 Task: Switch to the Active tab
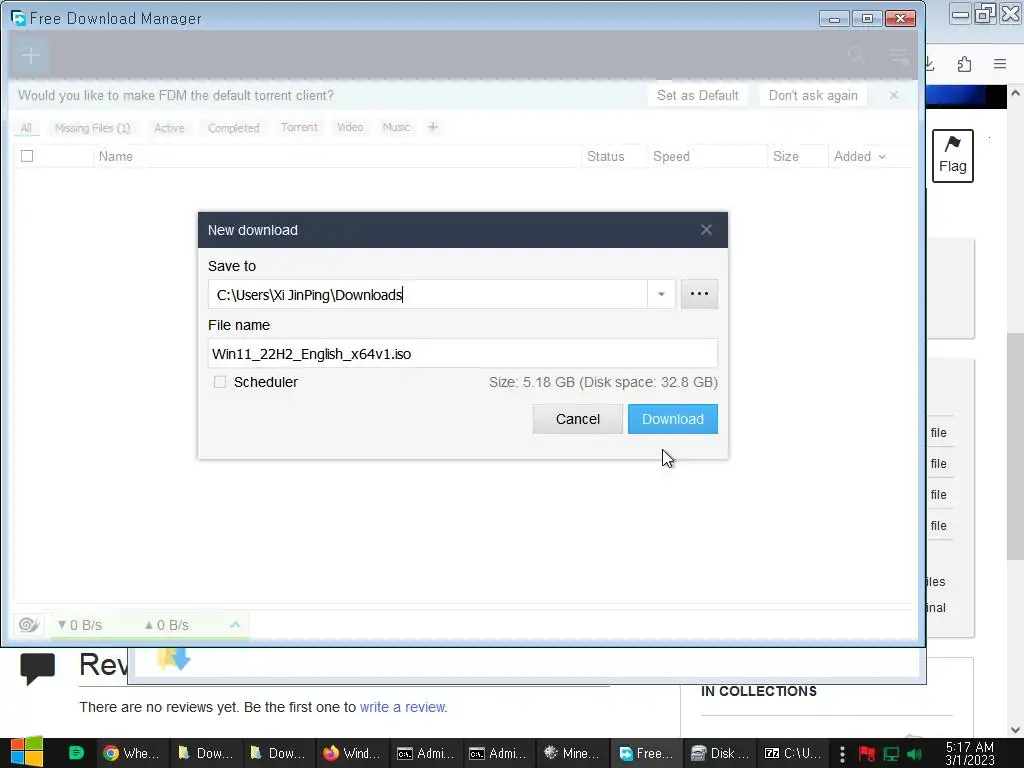[169, 128]
